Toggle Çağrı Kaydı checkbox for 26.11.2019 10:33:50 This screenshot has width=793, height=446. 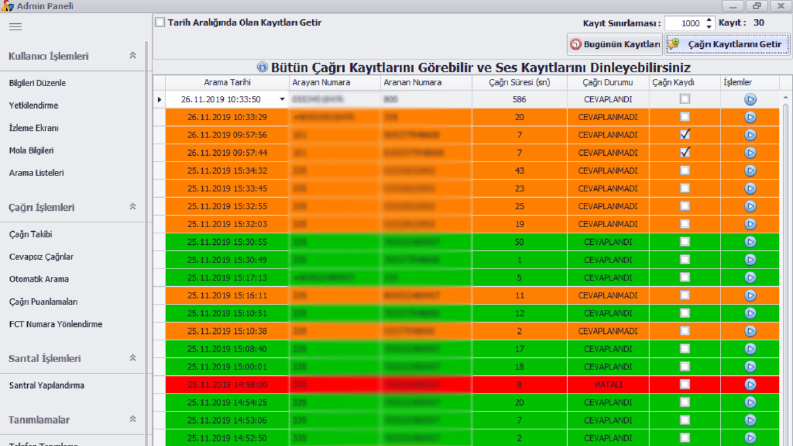pyautogui.click(x=685, y=99)
